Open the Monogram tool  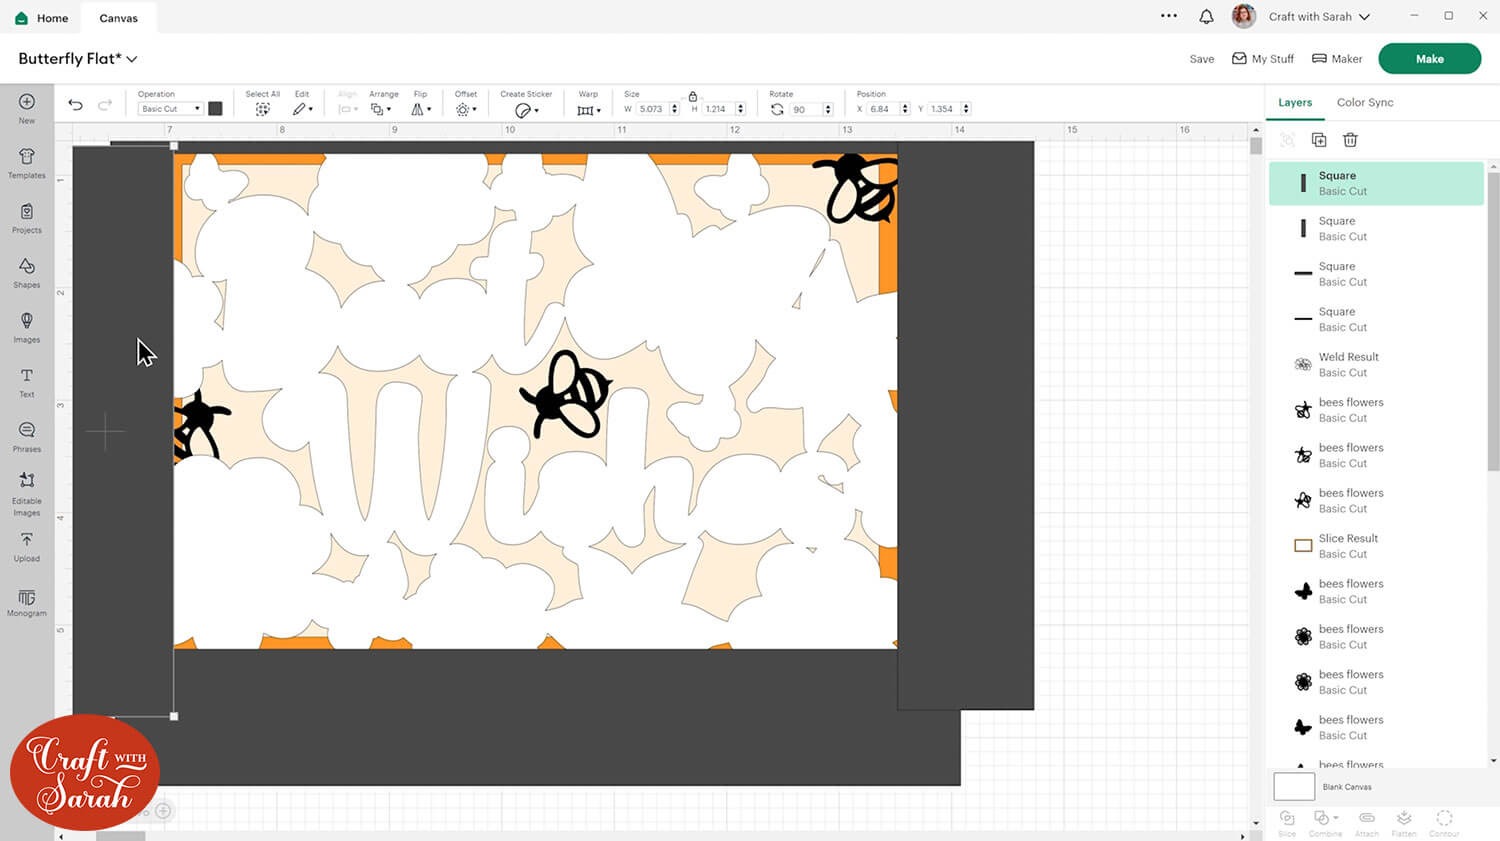pos(27,601)
